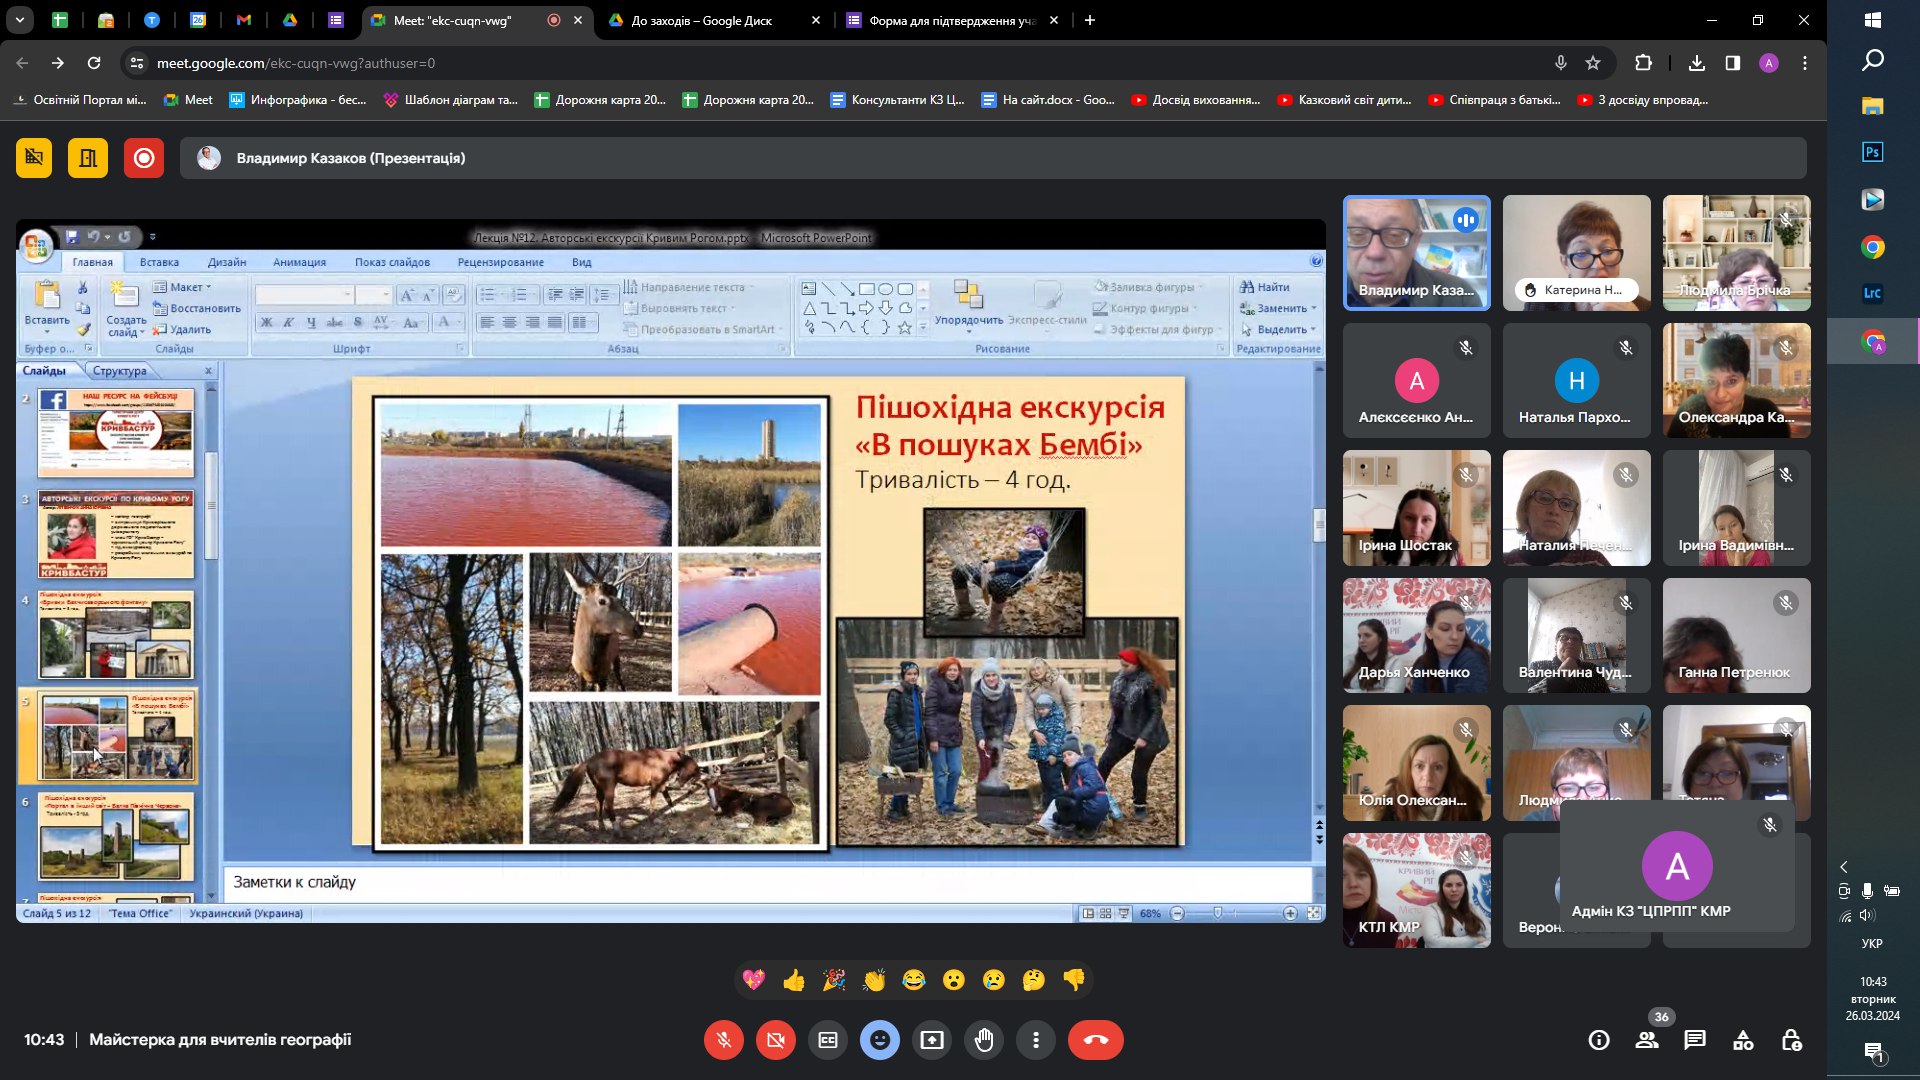Open Освітній Портал bookmark
Image resolution: width=1920 pixels, height=1080 pixels.
tap(79, 100)
